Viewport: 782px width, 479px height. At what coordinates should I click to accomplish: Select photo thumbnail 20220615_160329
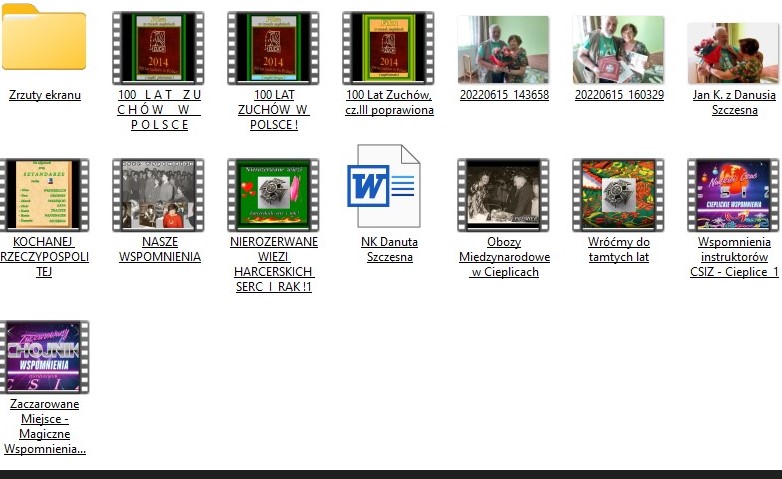pos(618,49)
